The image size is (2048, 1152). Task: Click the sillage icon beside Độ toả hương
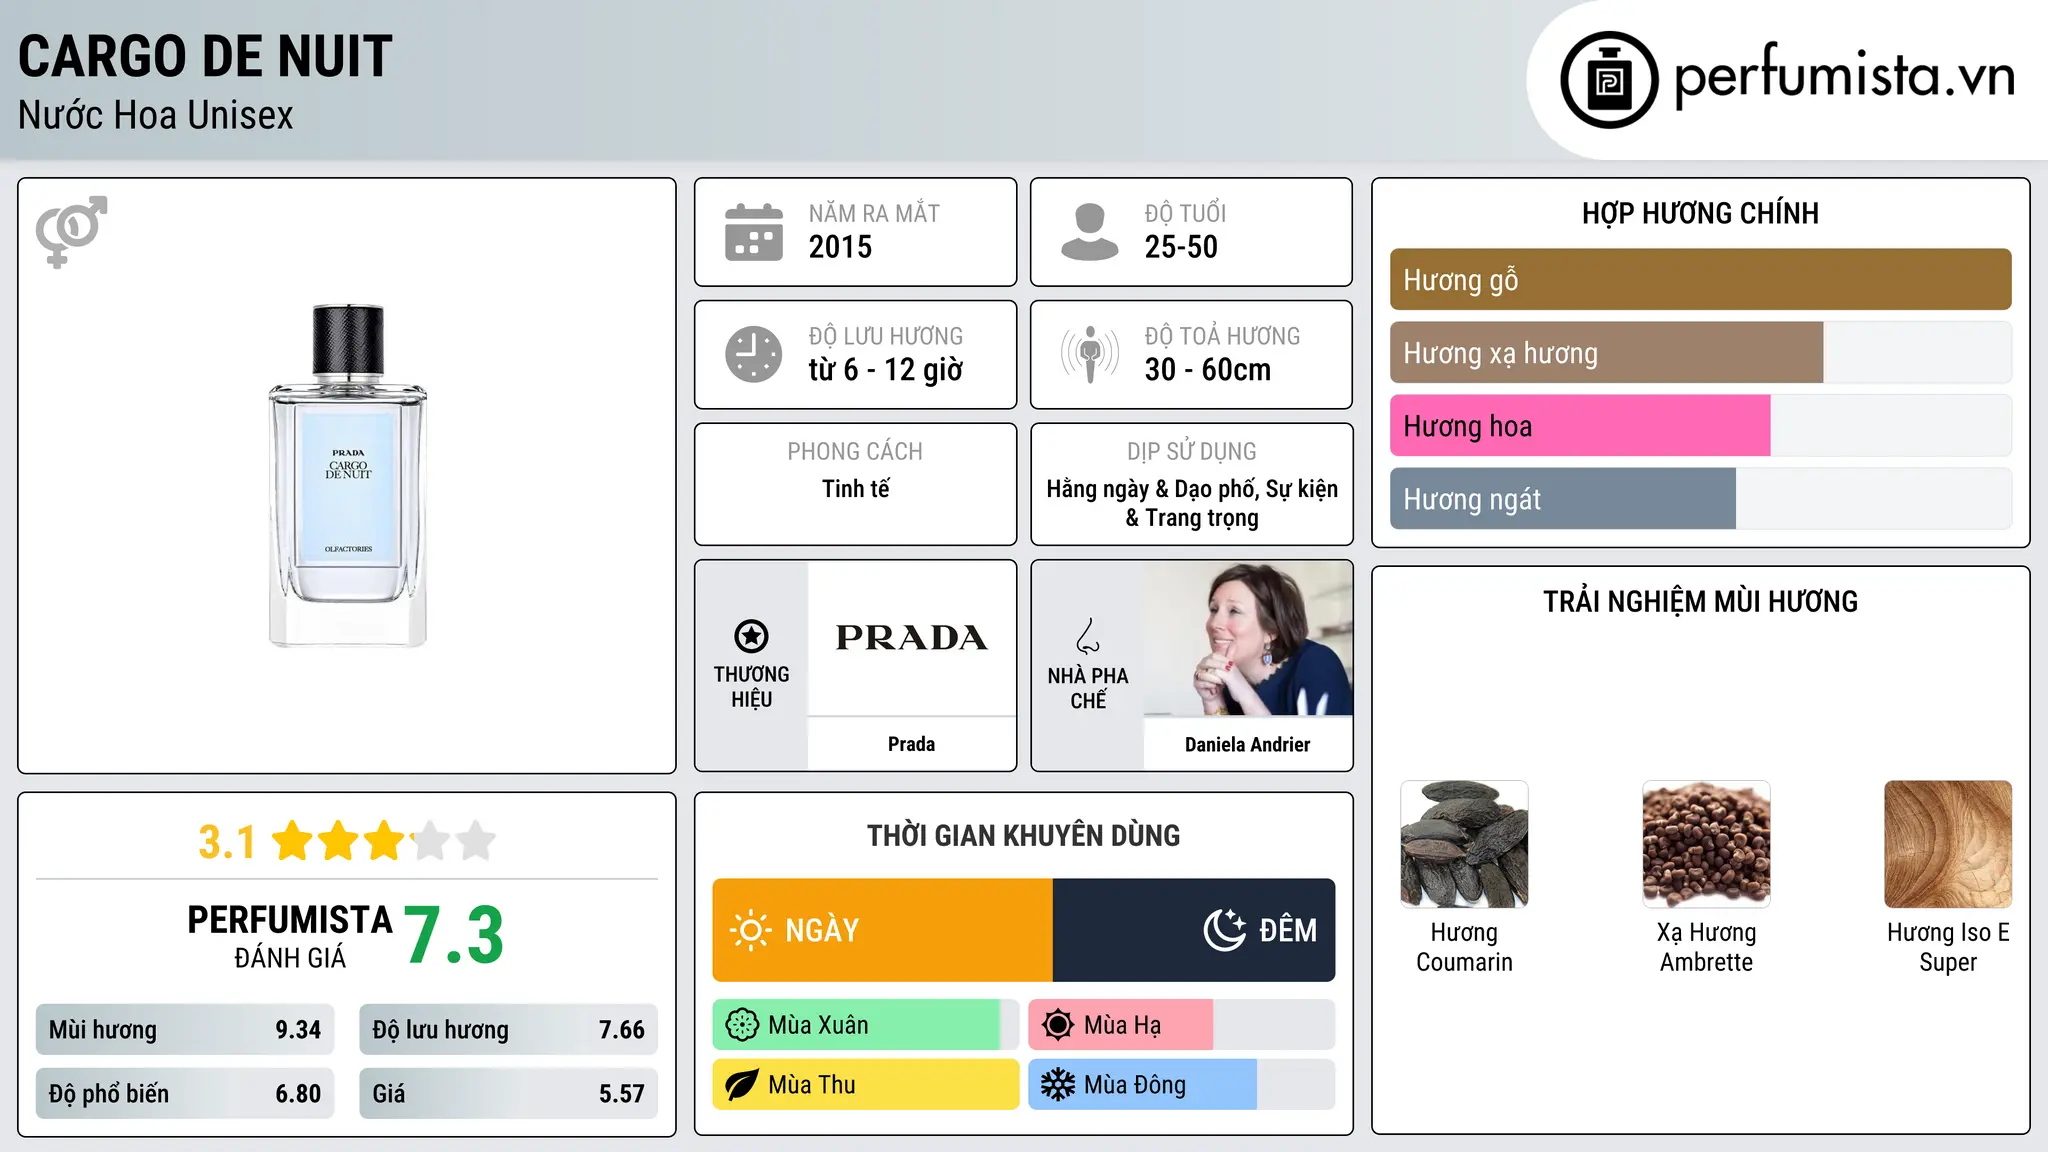[1090, 354]
